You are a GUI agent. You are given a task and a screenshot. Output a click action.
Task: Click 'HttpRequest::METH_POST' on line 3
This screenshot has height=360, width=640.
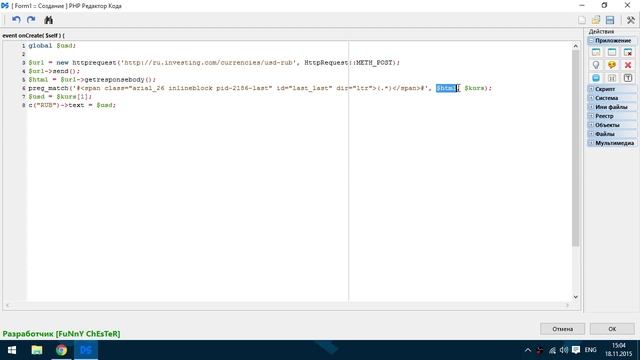(x=348, y=63)
